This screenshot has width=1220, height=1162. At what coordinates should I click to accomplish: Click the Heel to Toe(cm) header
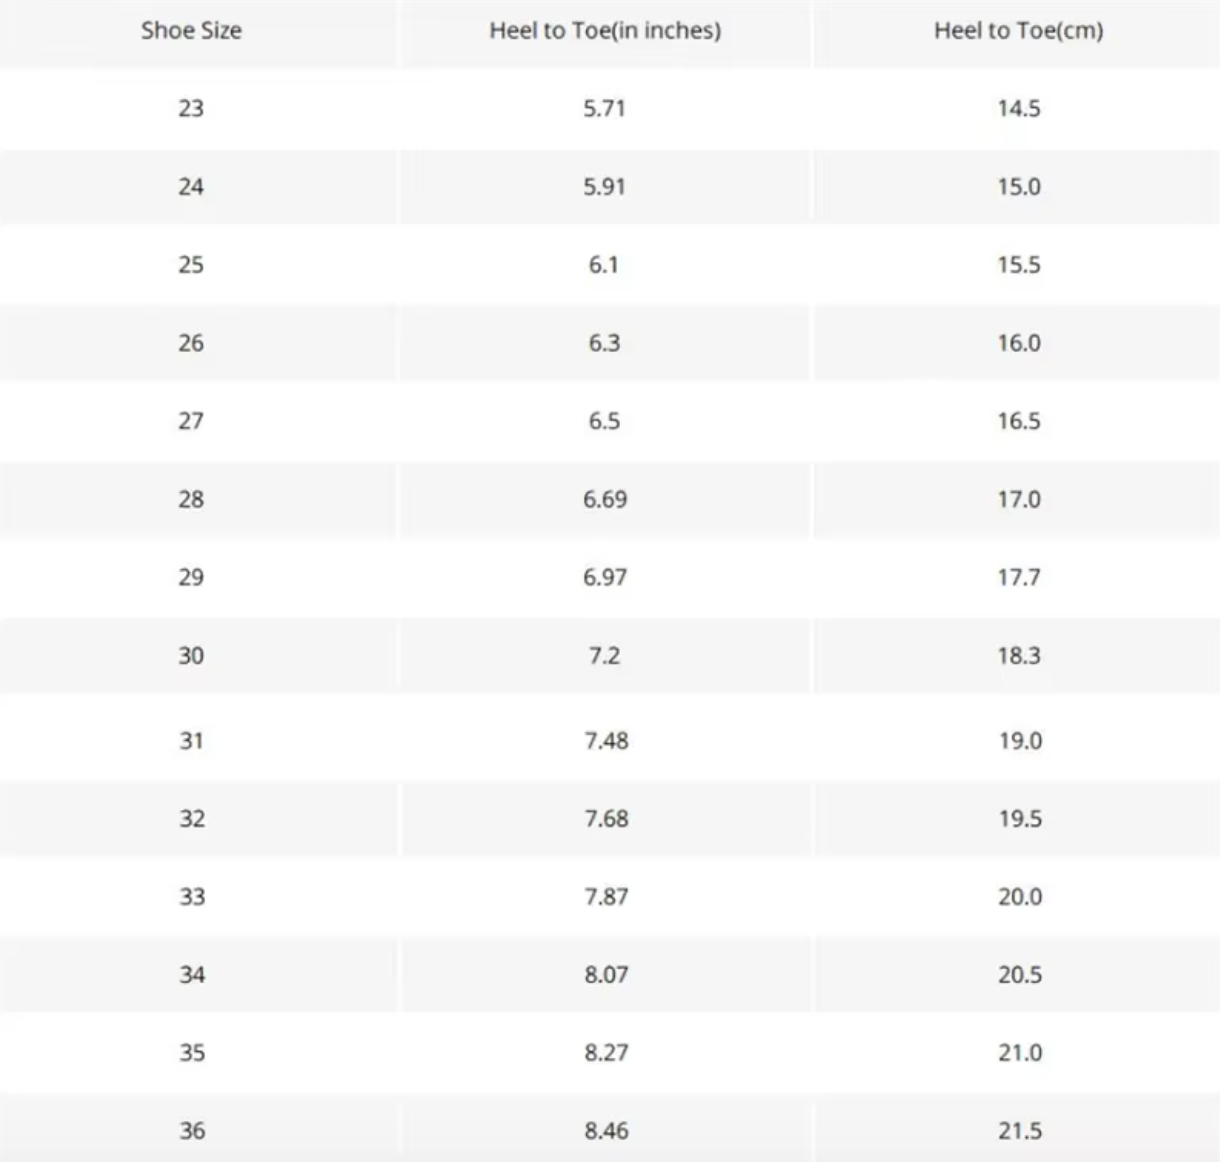coord(1018,31)
